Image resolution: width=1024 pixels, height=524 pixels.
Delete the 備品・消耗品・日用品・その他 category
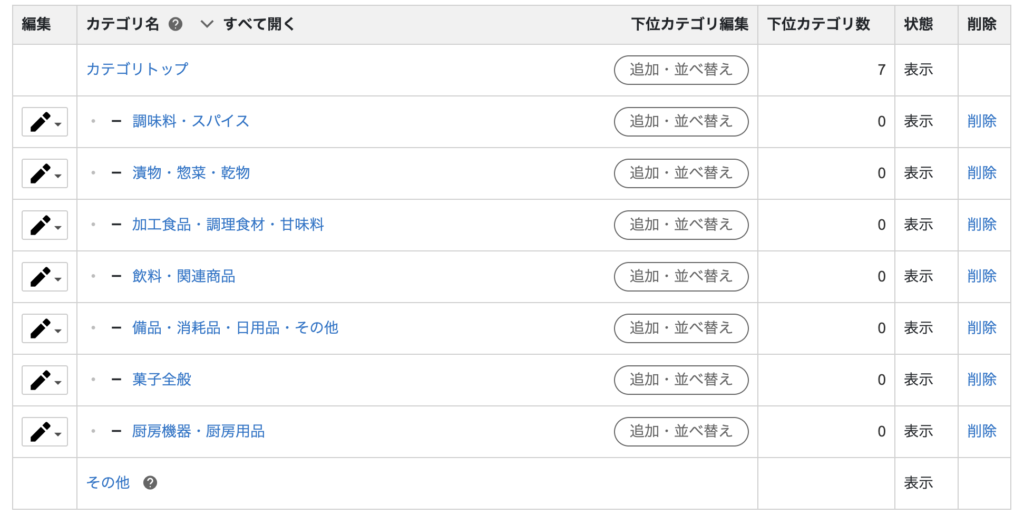click(x=981, y=328)
